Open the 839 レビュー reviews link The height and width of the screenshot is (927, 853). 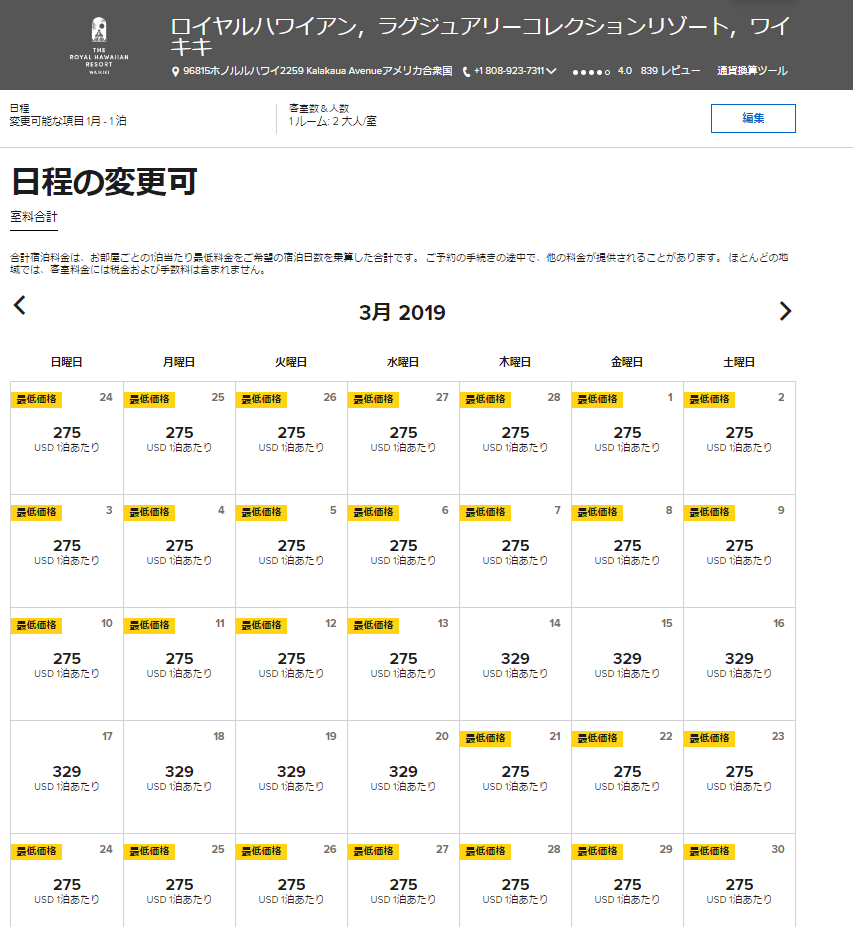[670, 71]
